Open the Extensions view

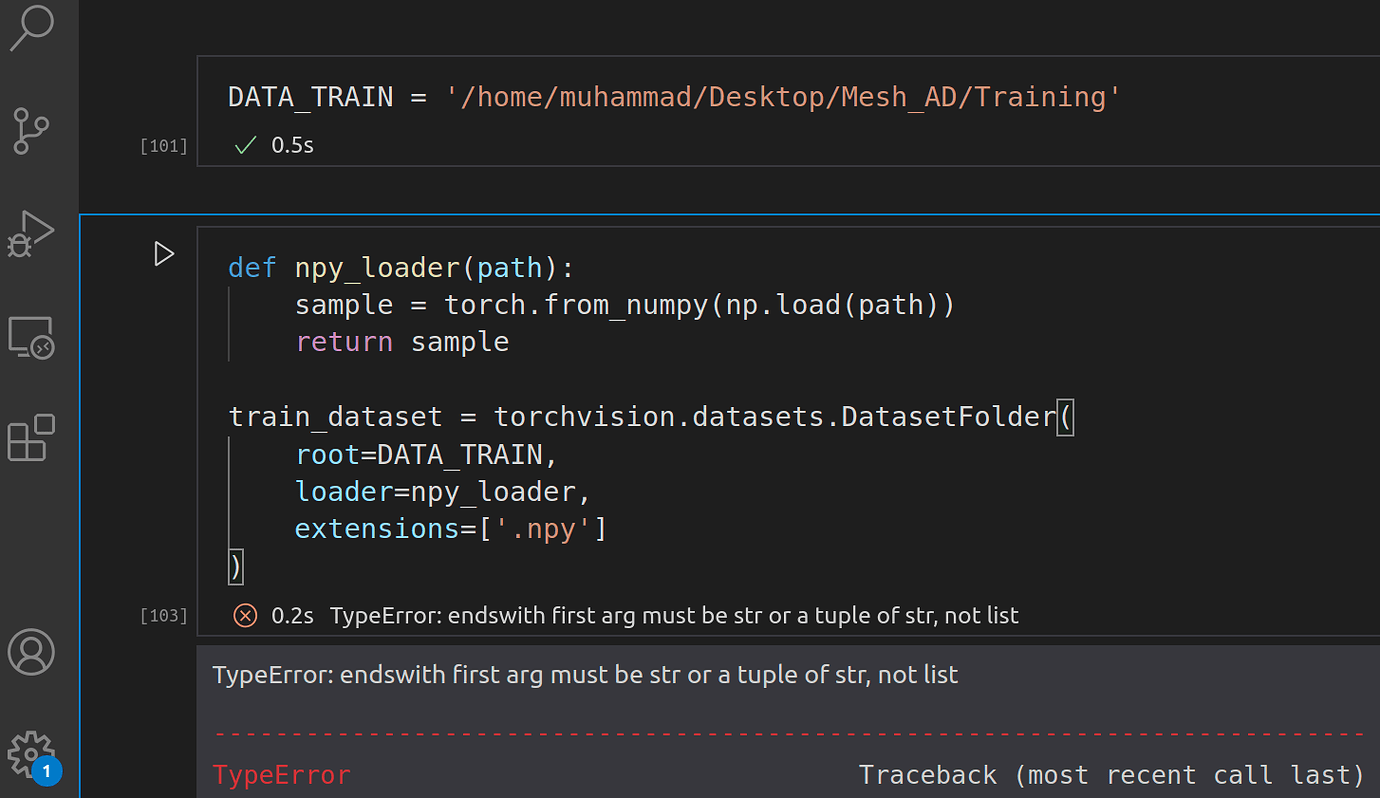click(32, 438)
